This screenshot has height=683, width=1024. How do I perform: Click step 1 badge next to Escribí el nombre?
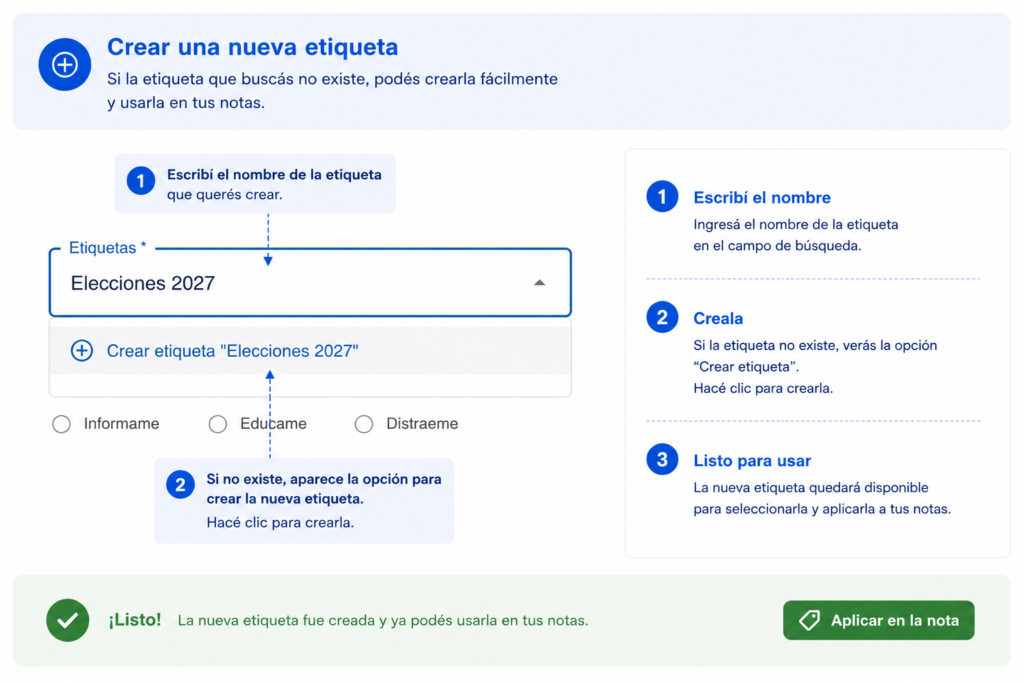point(662,197)
